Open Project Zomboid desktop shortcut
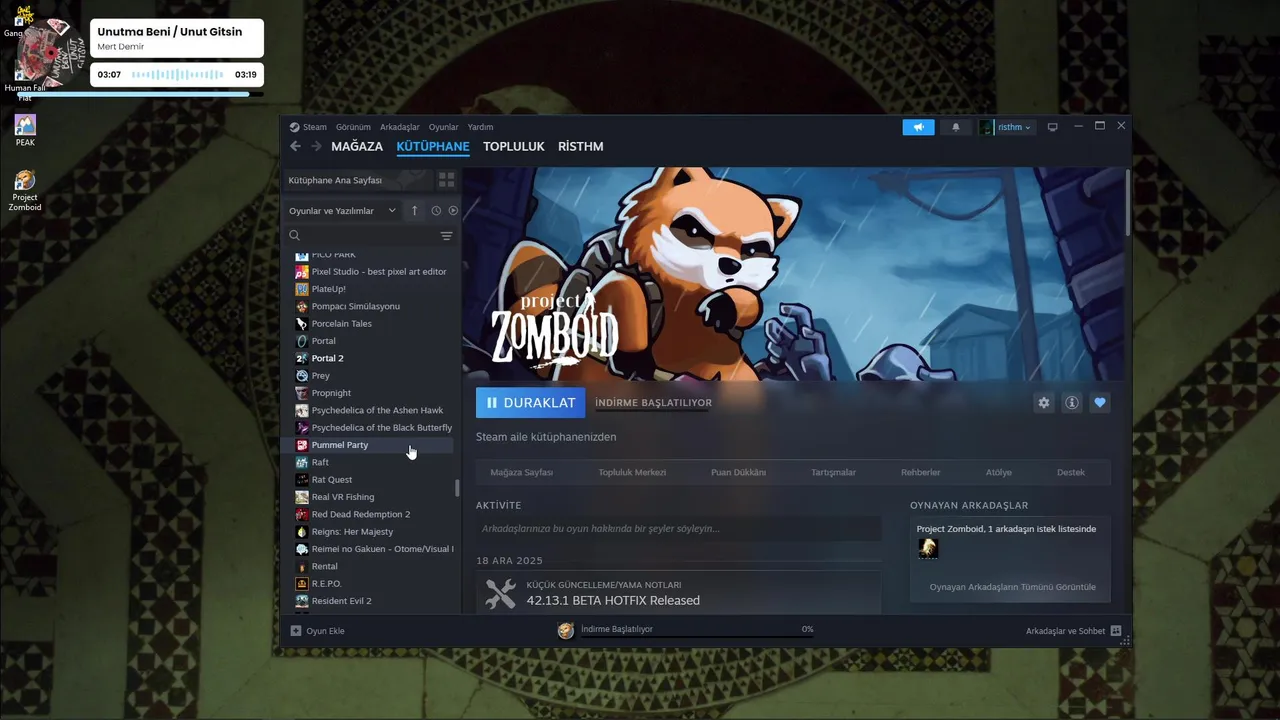 click(25, 190)
